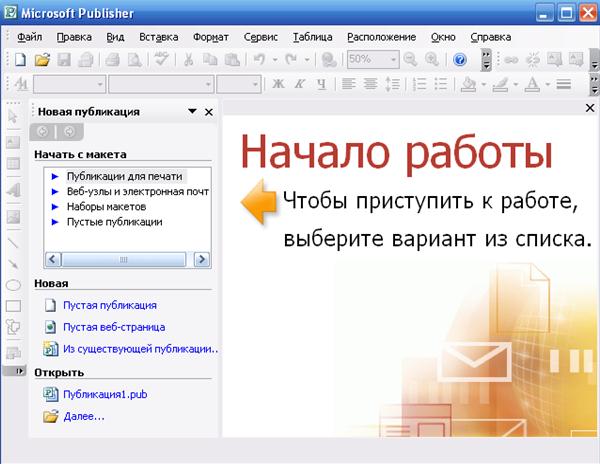
Task: Open the Fill Color dropdown arrow
Action: 484,84
